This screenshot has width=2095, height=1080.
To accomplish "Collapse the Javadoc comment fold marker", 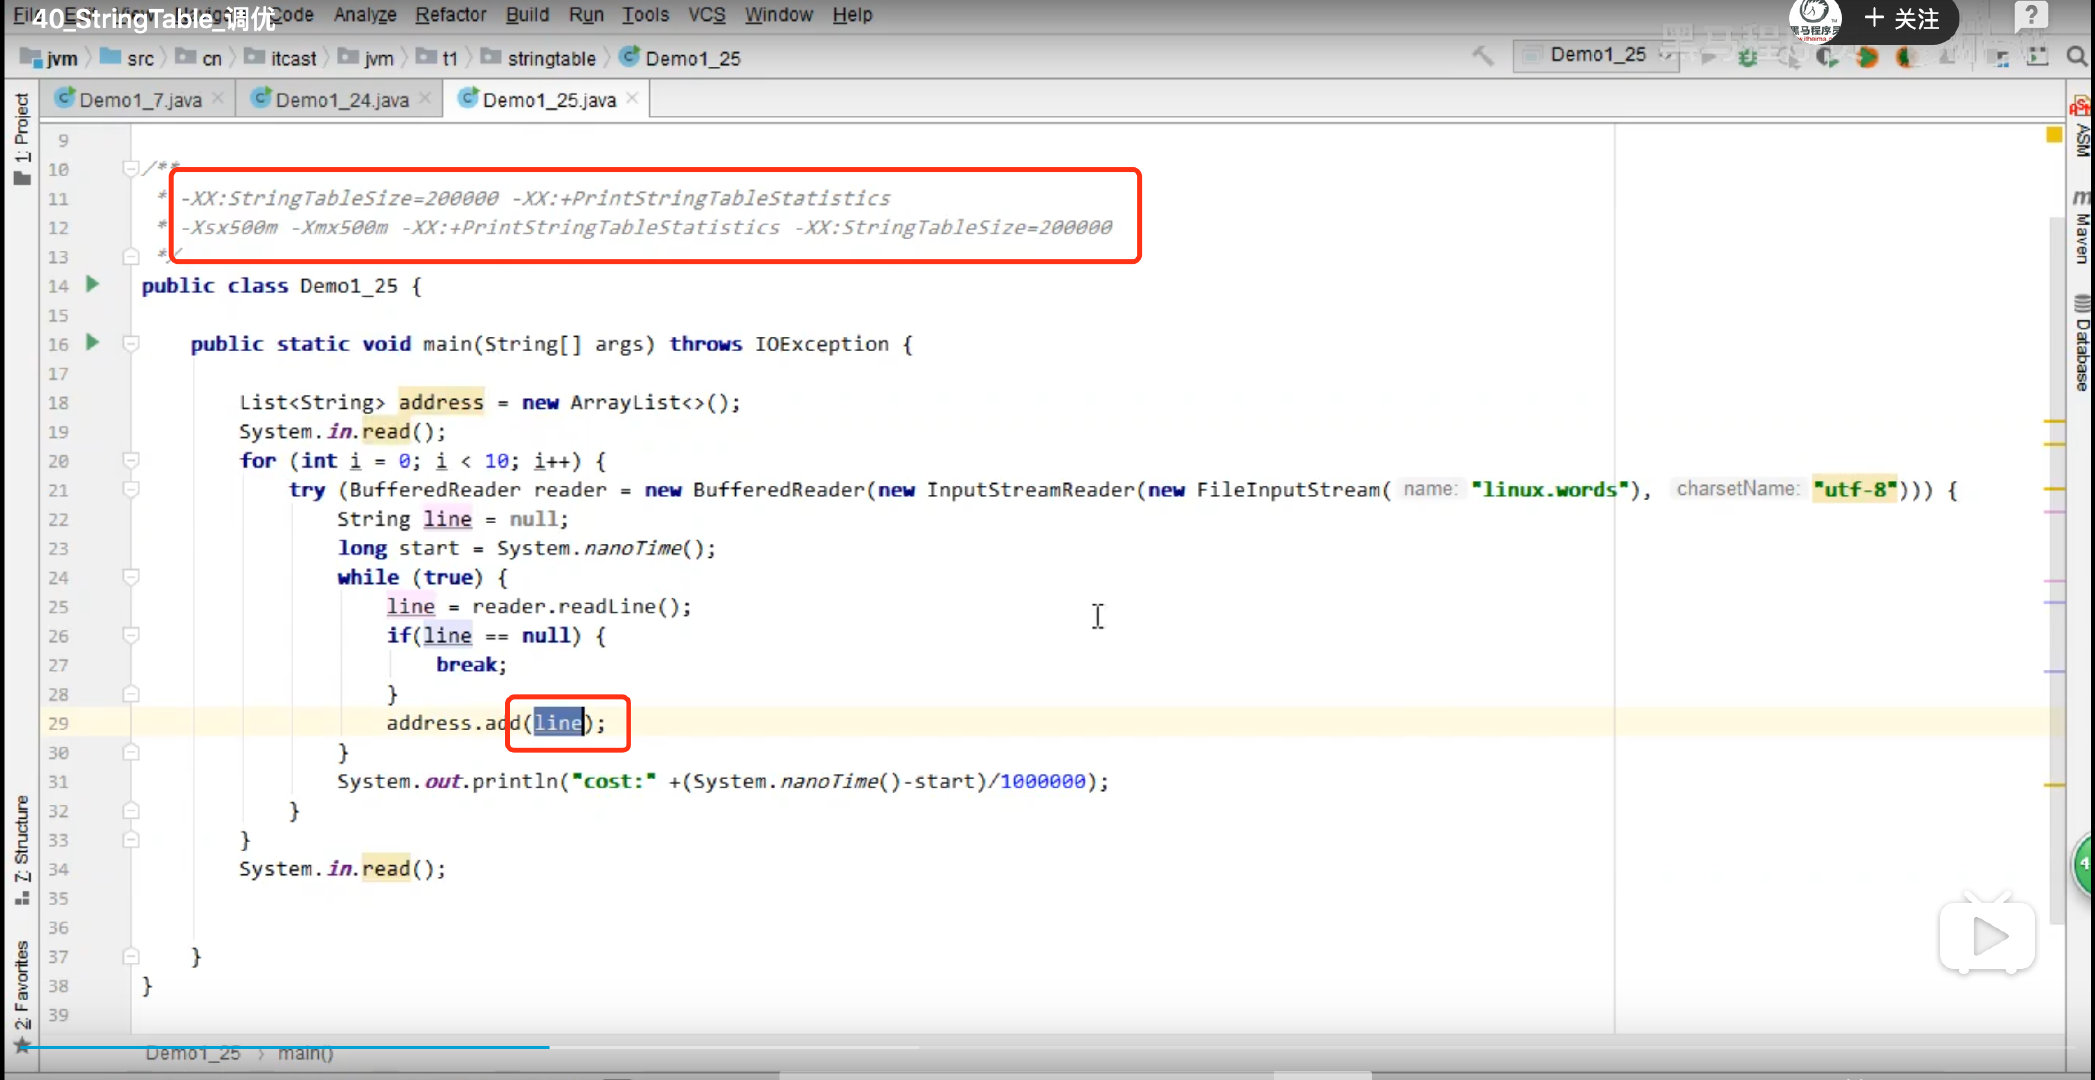I will pos(131,169).
